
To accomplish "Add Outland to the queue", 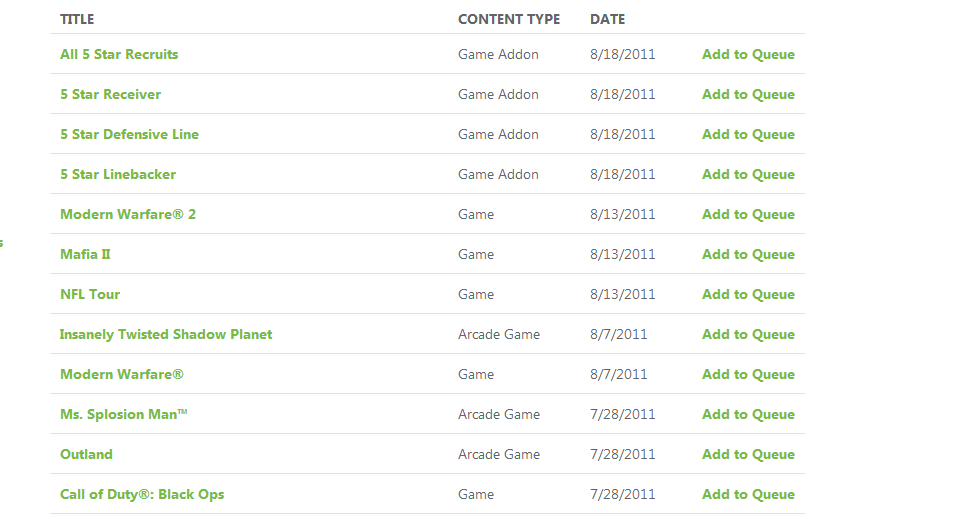I will tap(748, 454).
